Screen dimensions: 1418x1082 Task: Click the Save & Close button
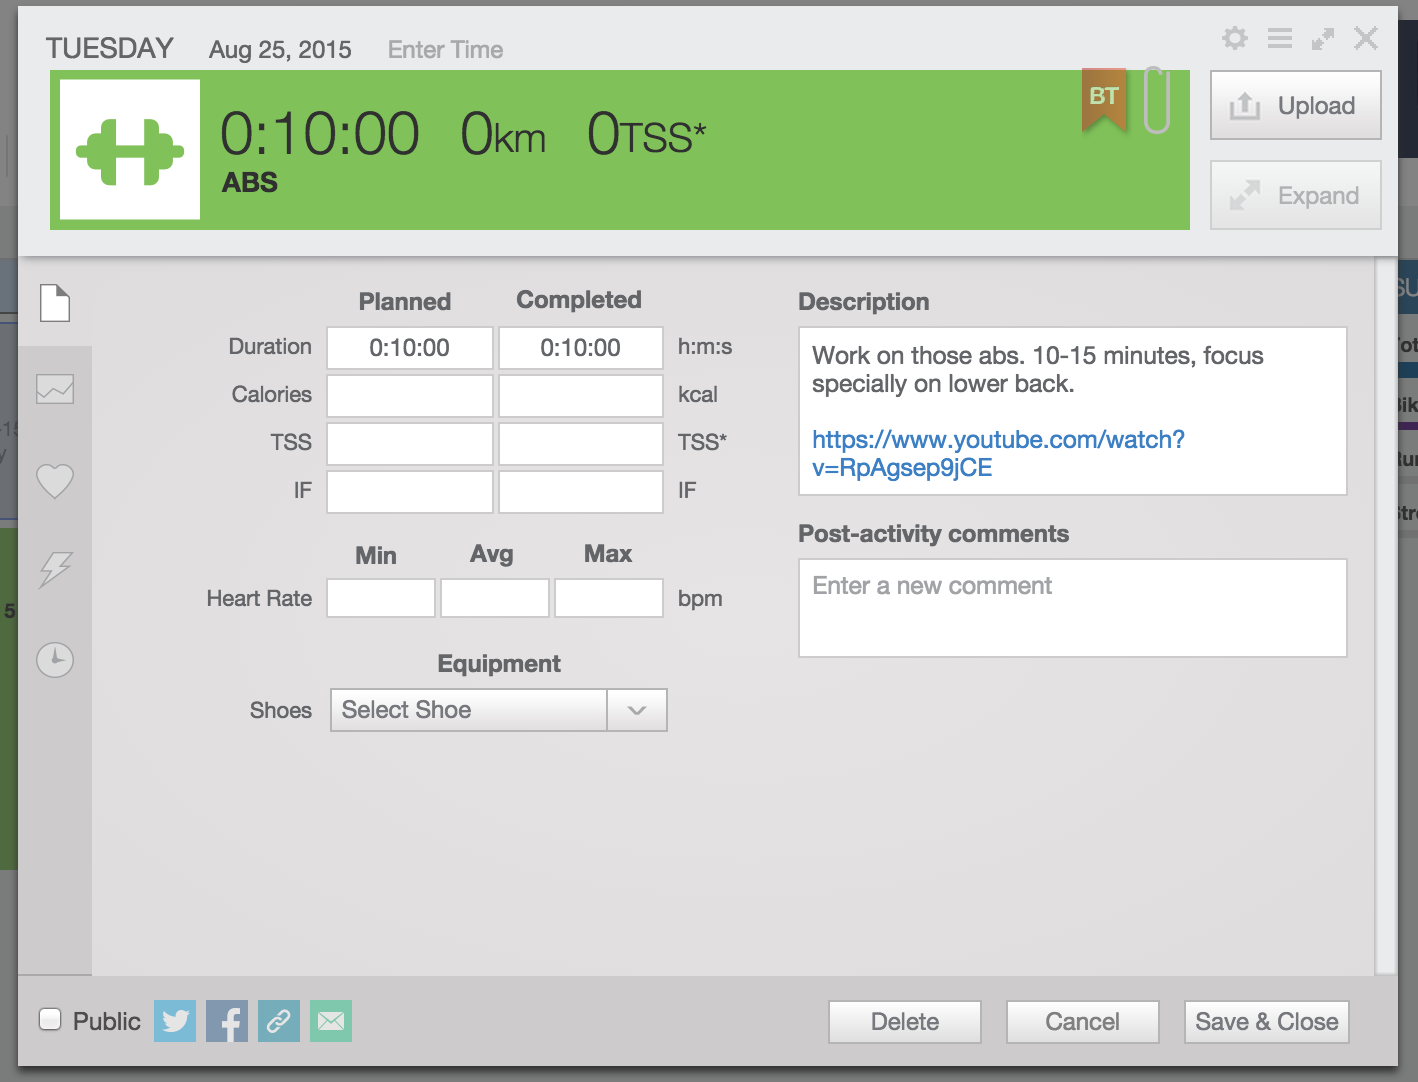(x=1267, y=1022)
